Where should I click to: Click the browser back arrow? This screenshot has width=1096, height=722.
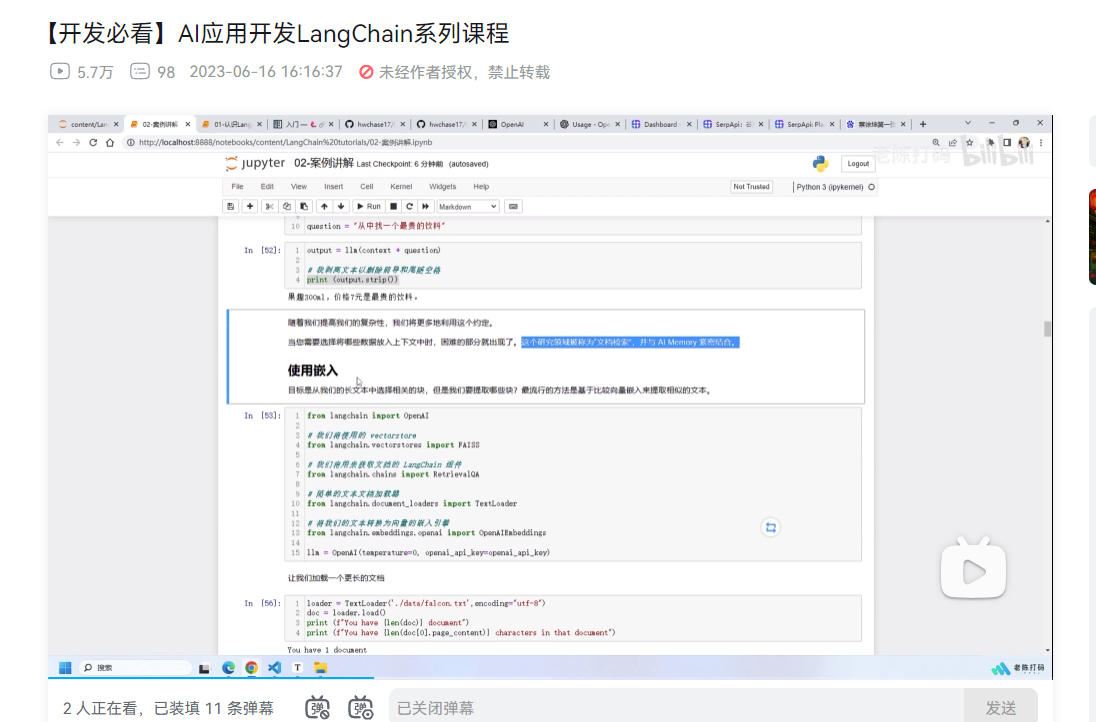click(59, 143)
